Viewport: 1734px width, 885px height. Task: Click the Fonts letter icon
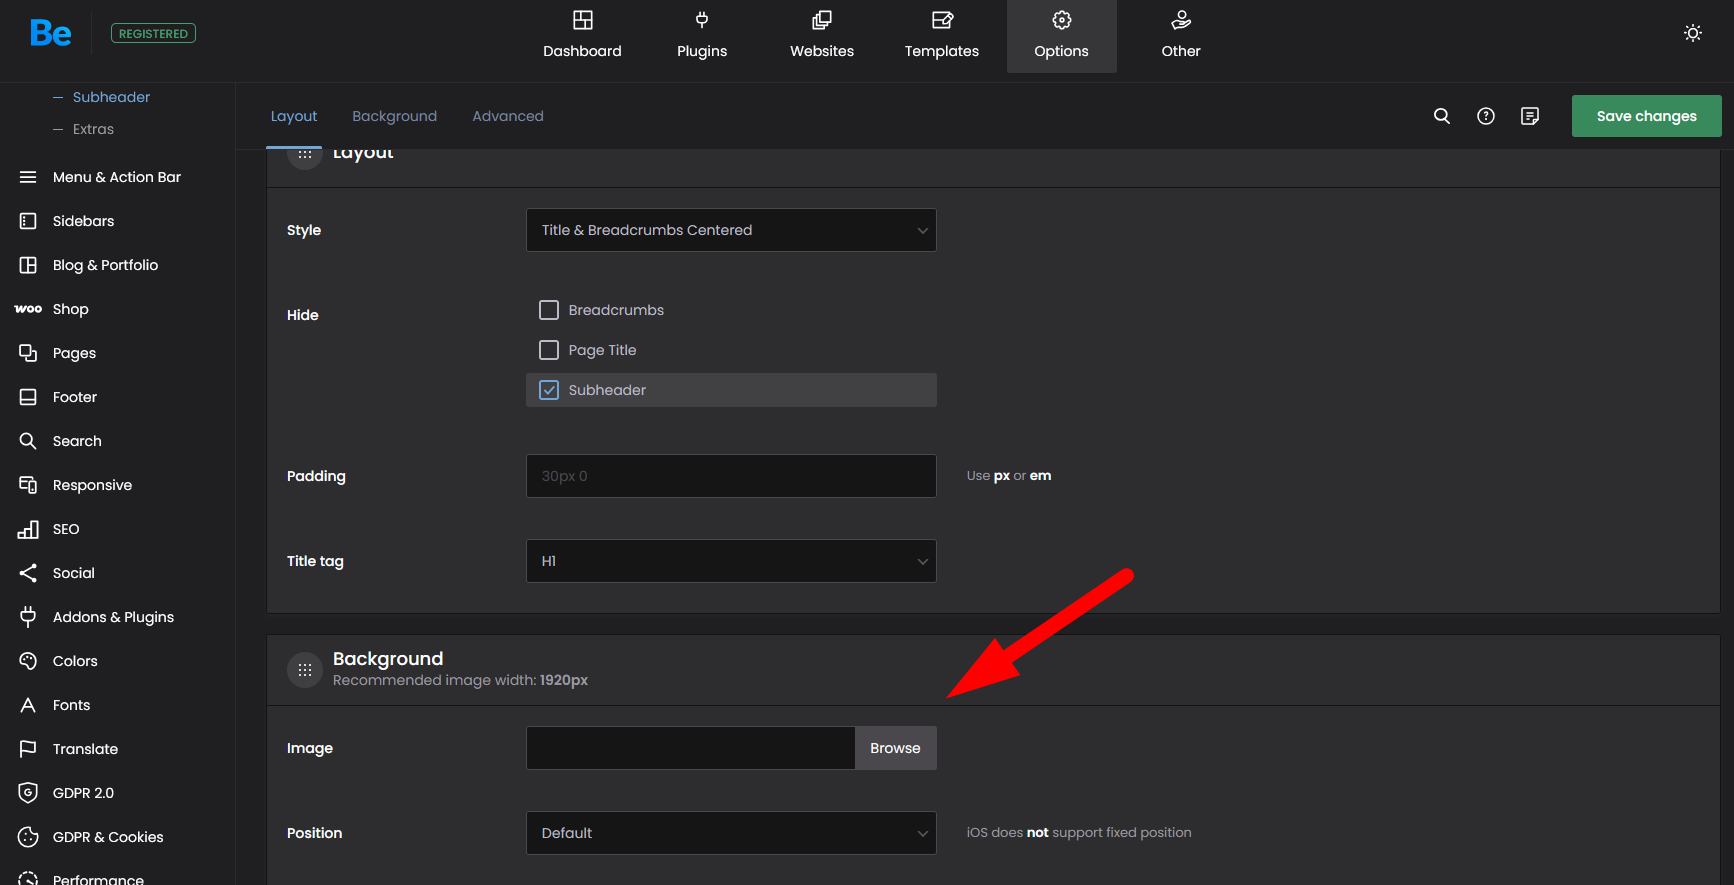[x=28, y=705]
